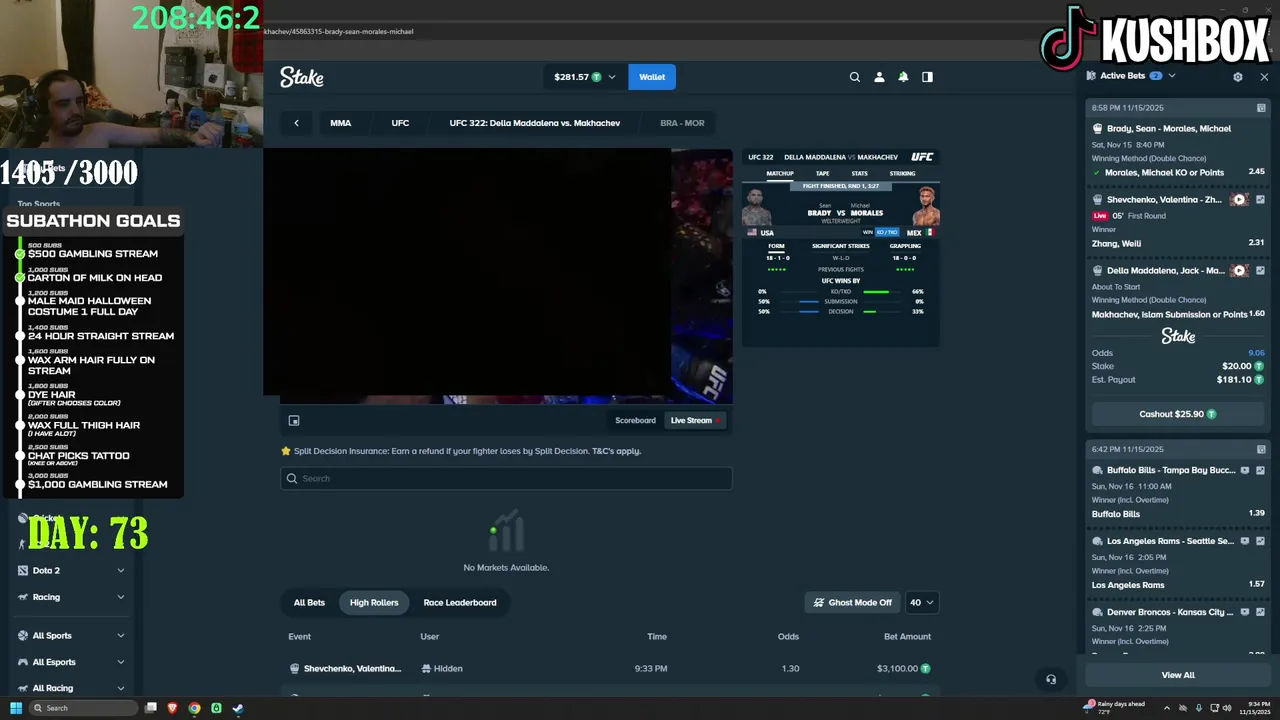
Task: Launch Brave browser from the taskbar
Action: (x=172, y=708)
